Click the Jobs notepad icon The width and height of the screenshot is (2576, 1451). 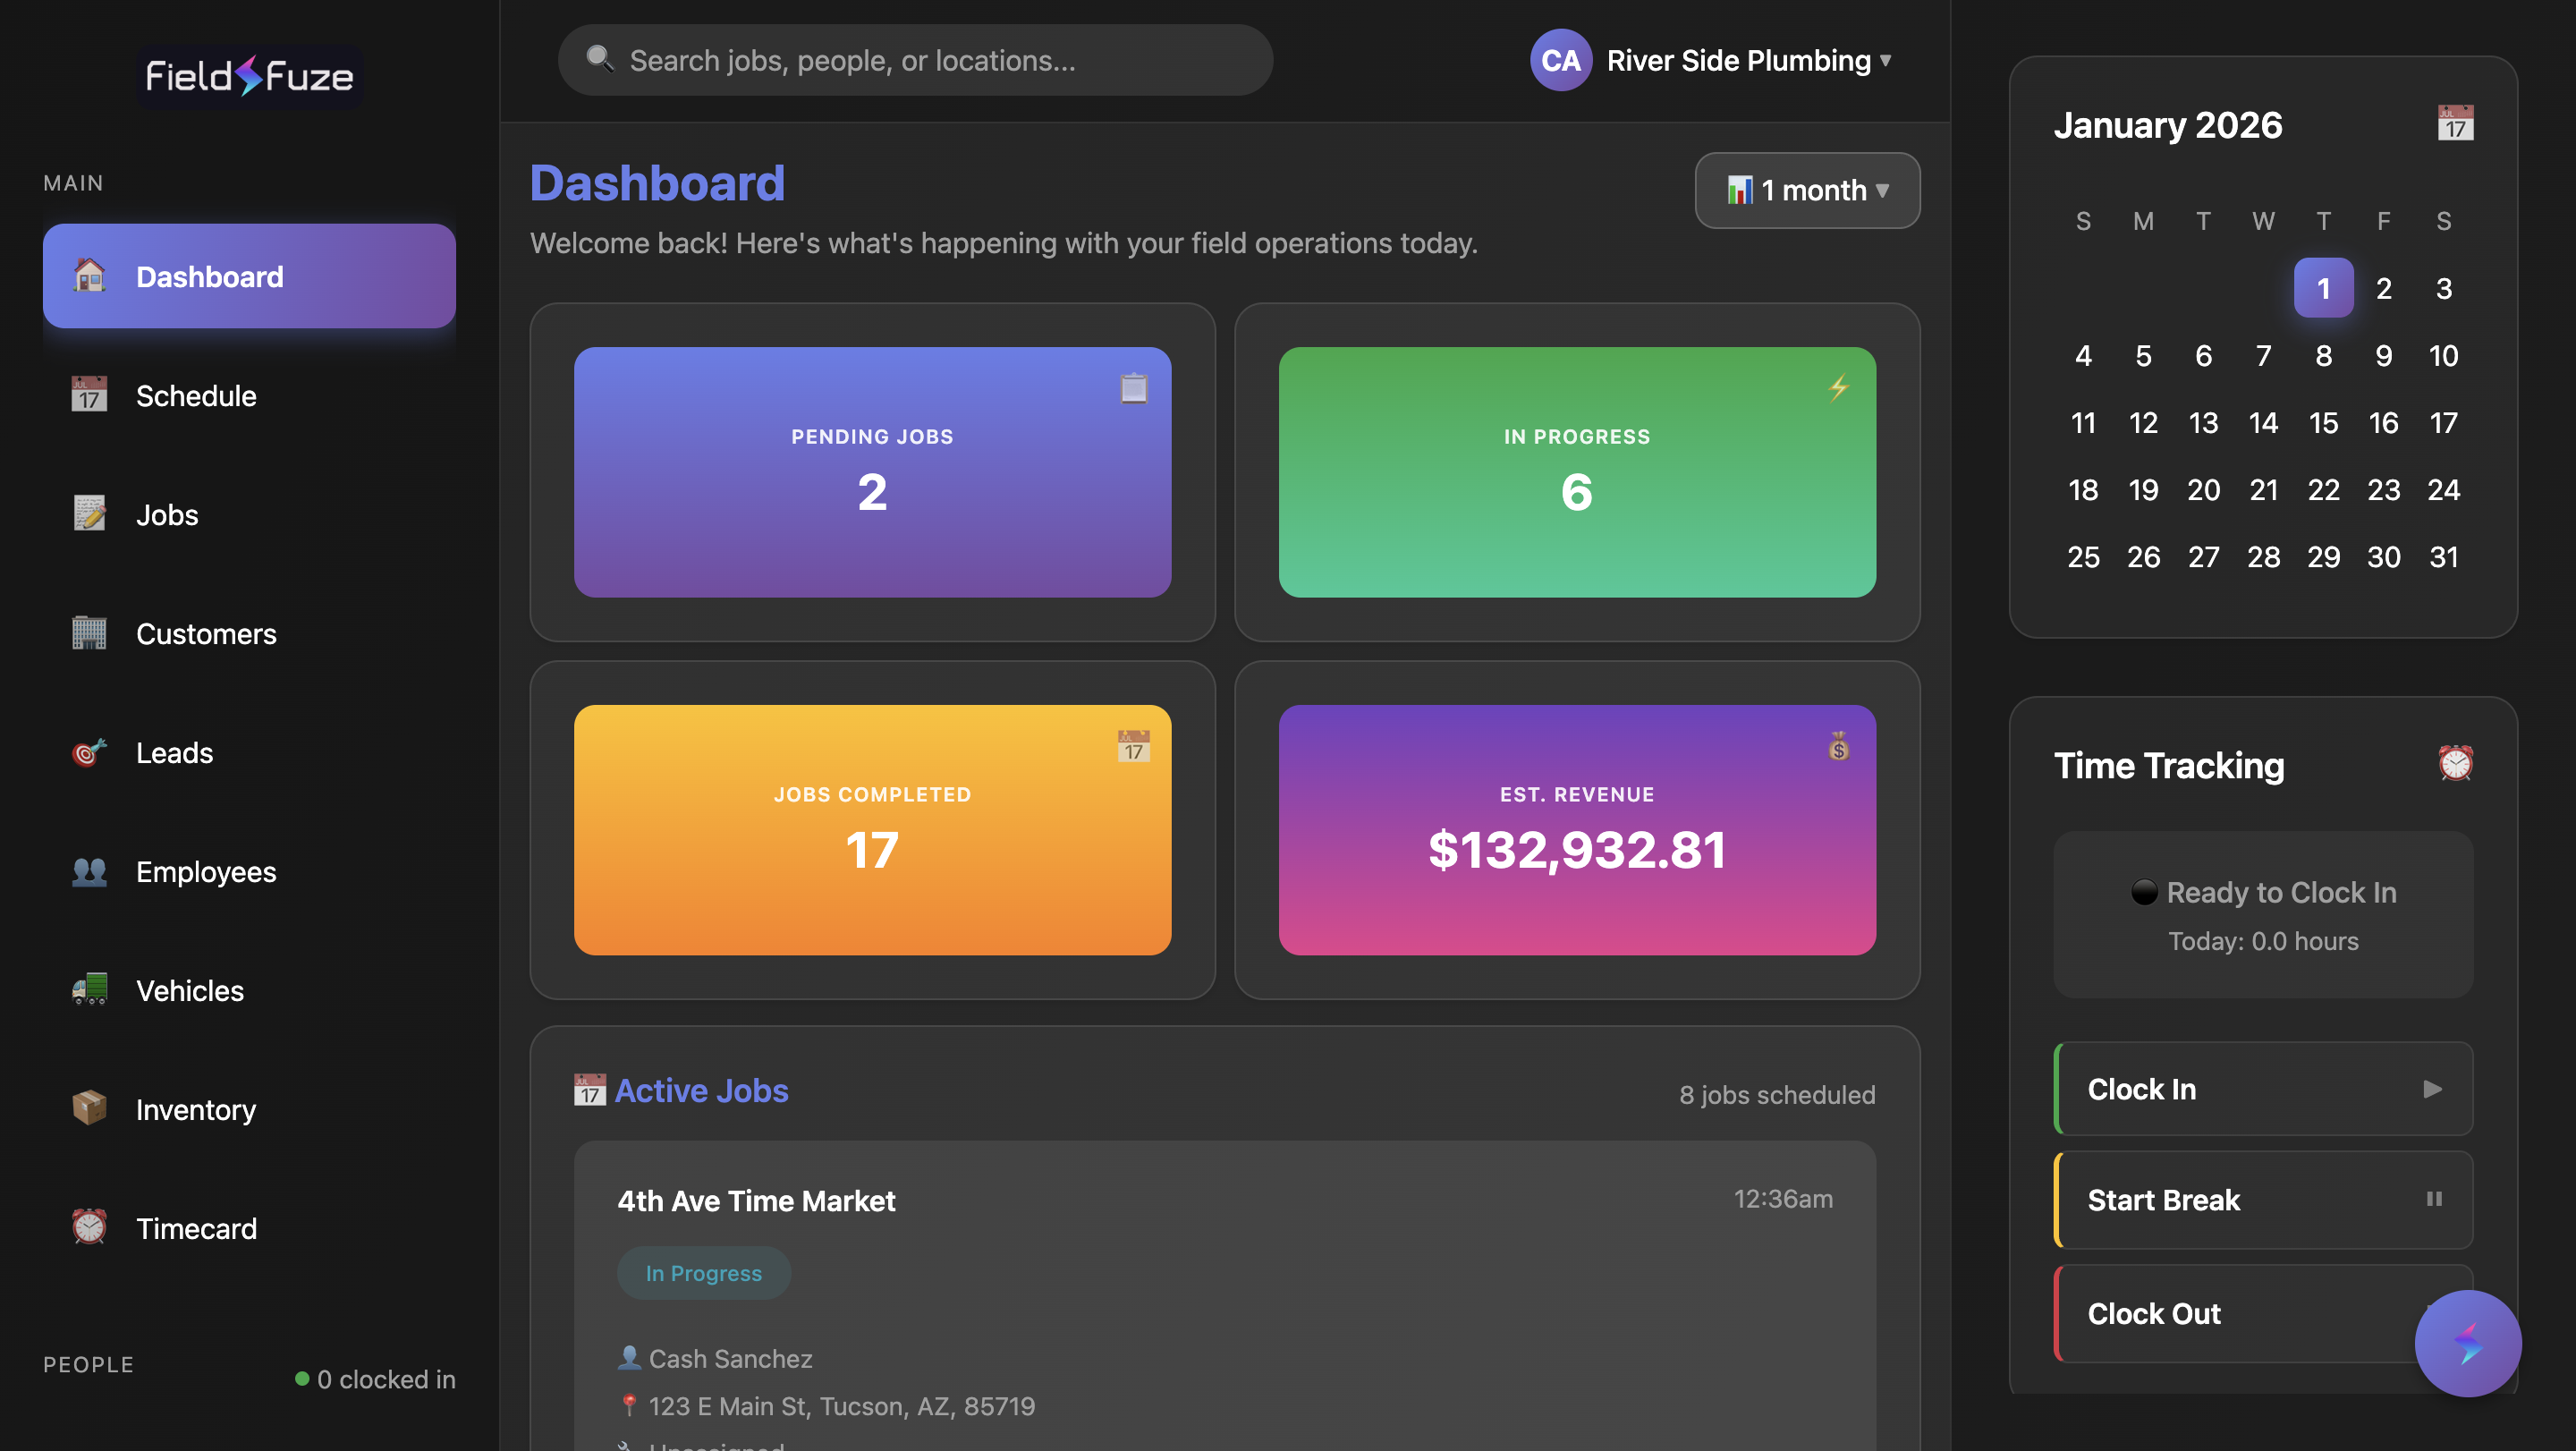point(90,514)
